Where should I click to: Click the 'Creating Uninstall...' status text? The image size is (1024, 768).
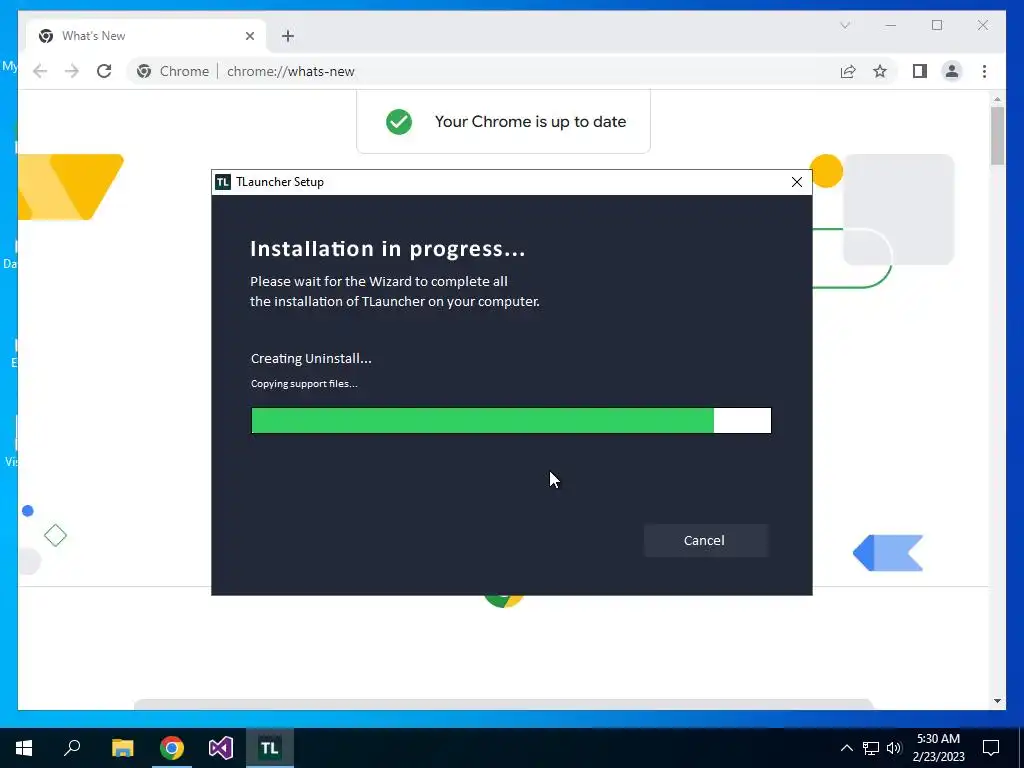(311, 359)
